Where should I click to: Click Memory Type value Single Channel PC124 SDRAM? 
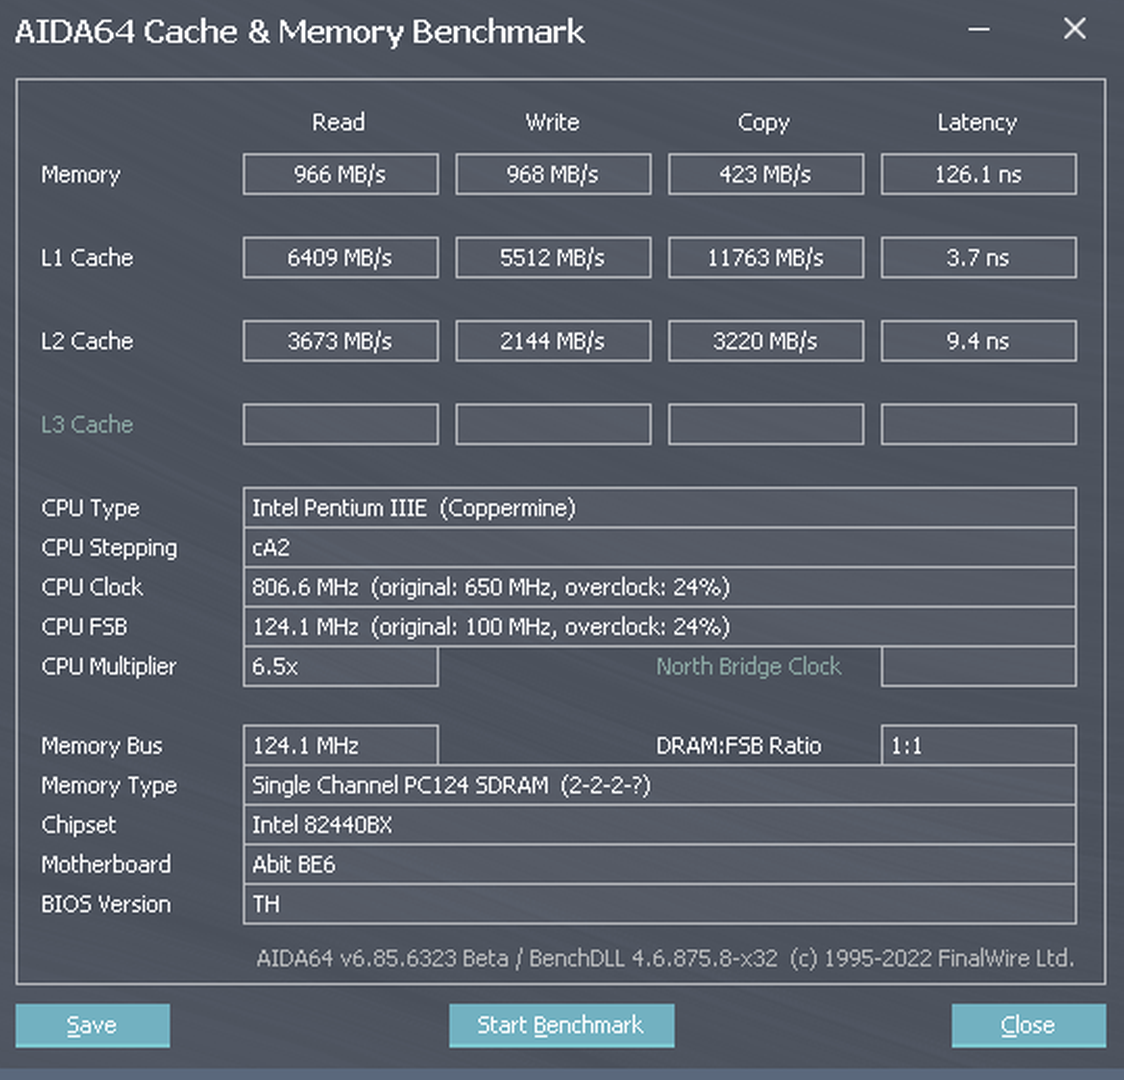point(659,785)
